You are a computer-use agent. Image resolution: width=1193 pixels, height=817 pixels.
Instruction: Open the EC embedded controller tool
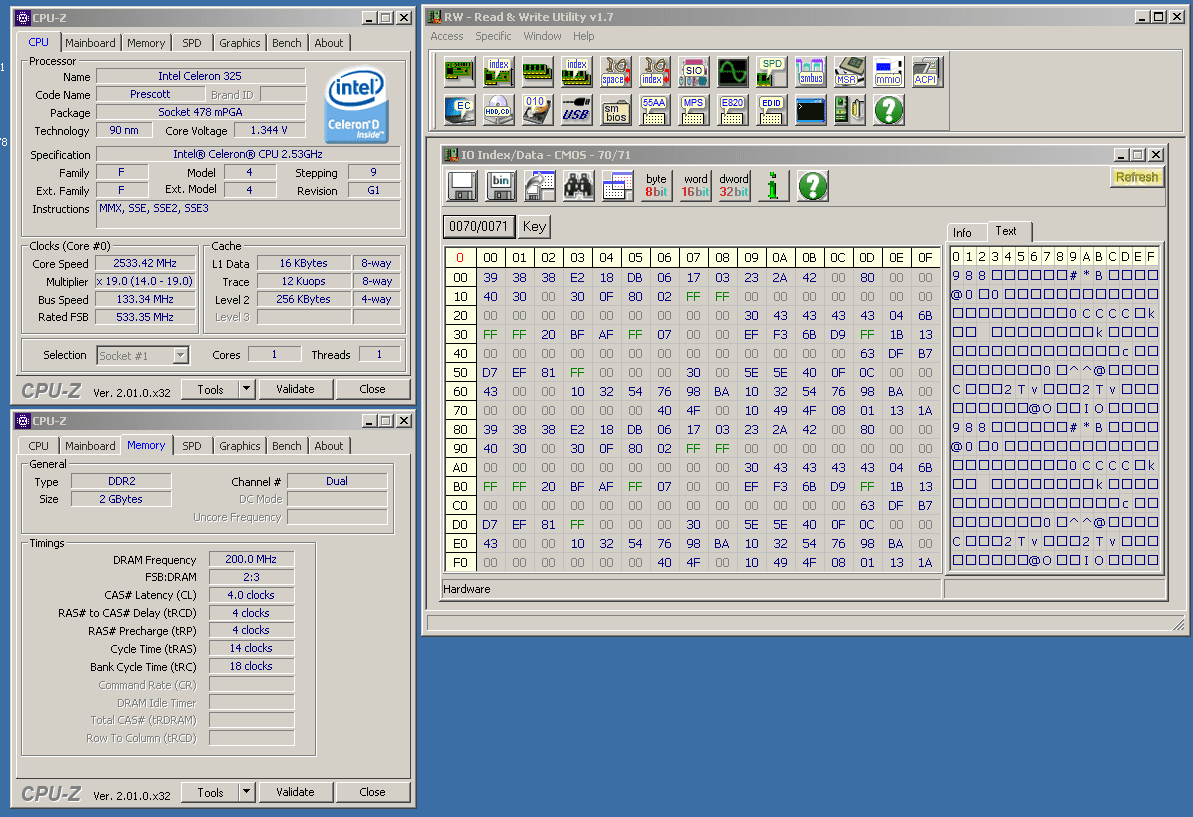click(x=460, y=110)
